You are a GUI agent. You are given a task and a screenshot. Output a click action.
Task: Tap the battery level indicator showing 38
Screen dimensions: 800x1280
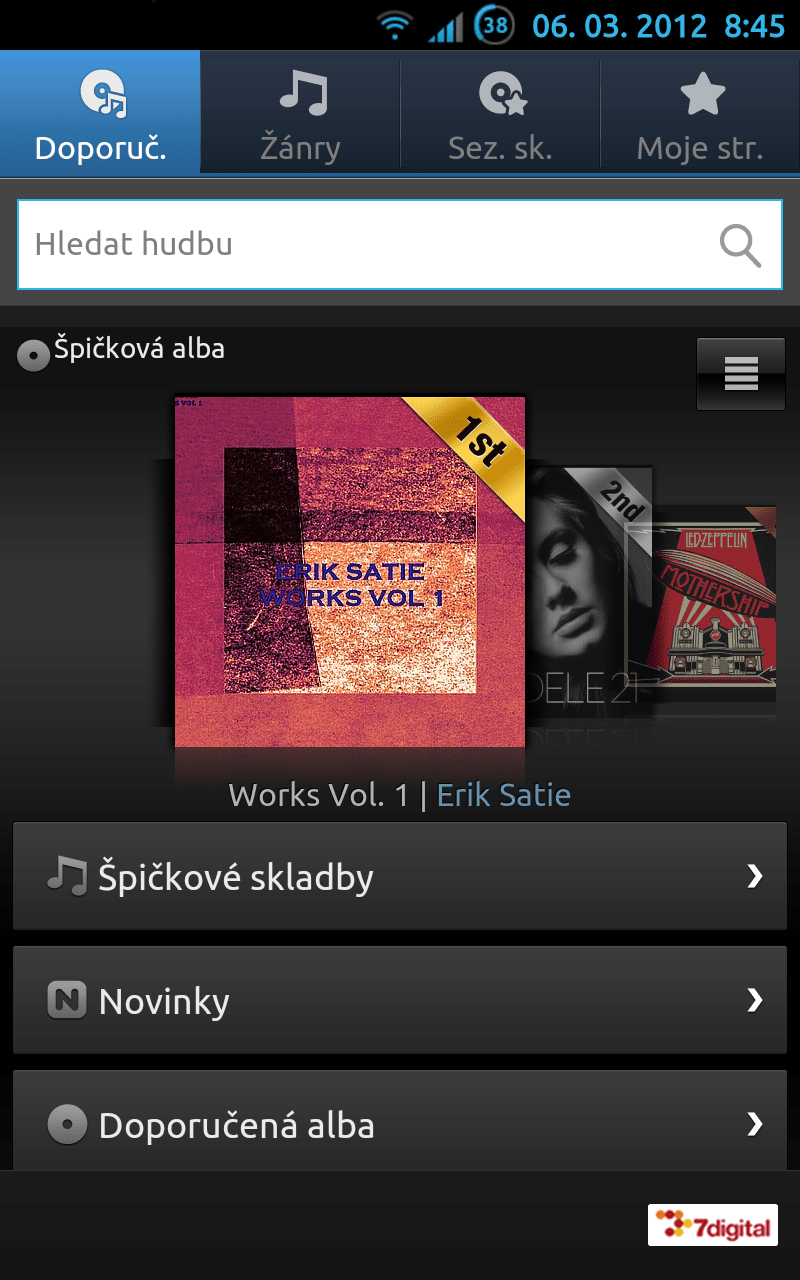click(x=494, y=25)
